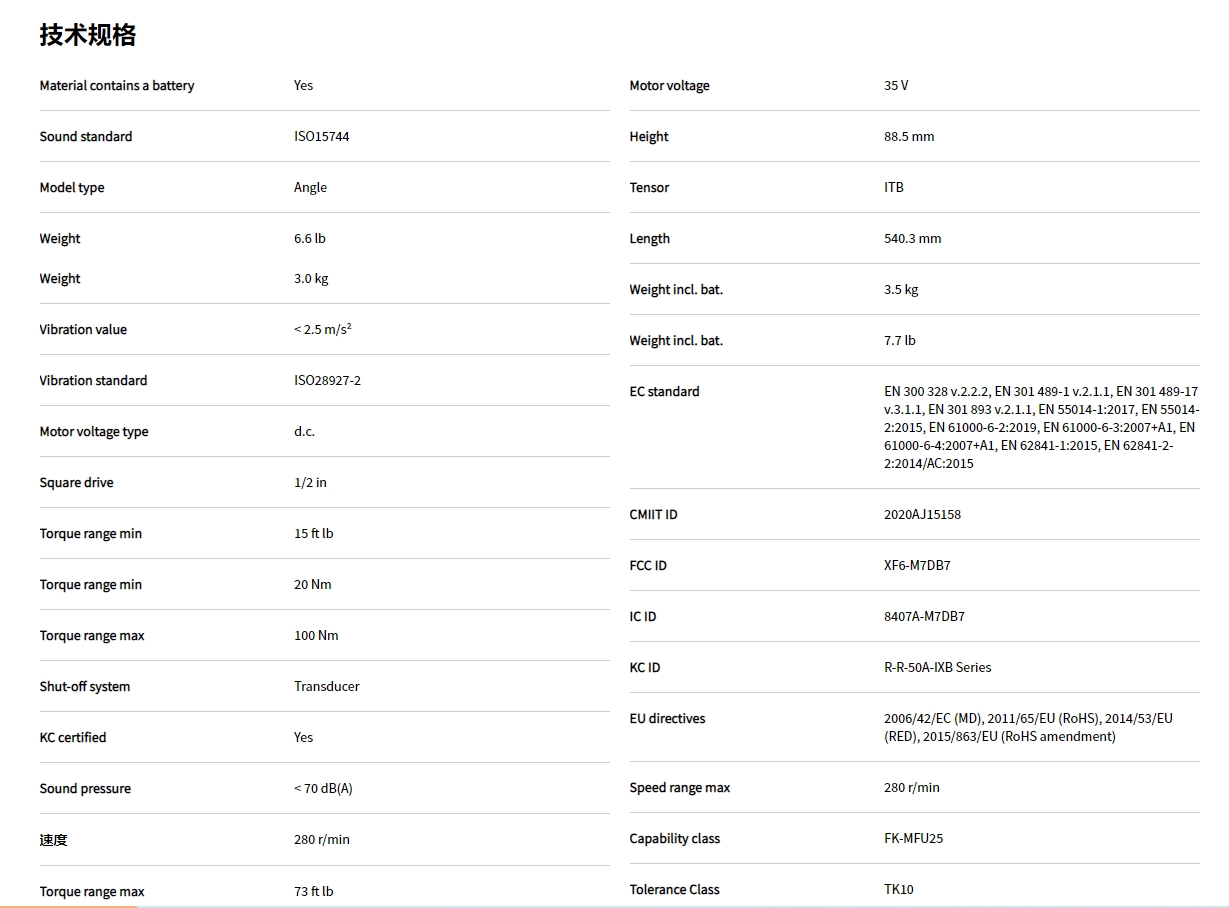Click the 73 ft lb torque value
Image resolution: width=1229 pixels, height=908 pixels.
pyautogui.click(x=313, y=891)
